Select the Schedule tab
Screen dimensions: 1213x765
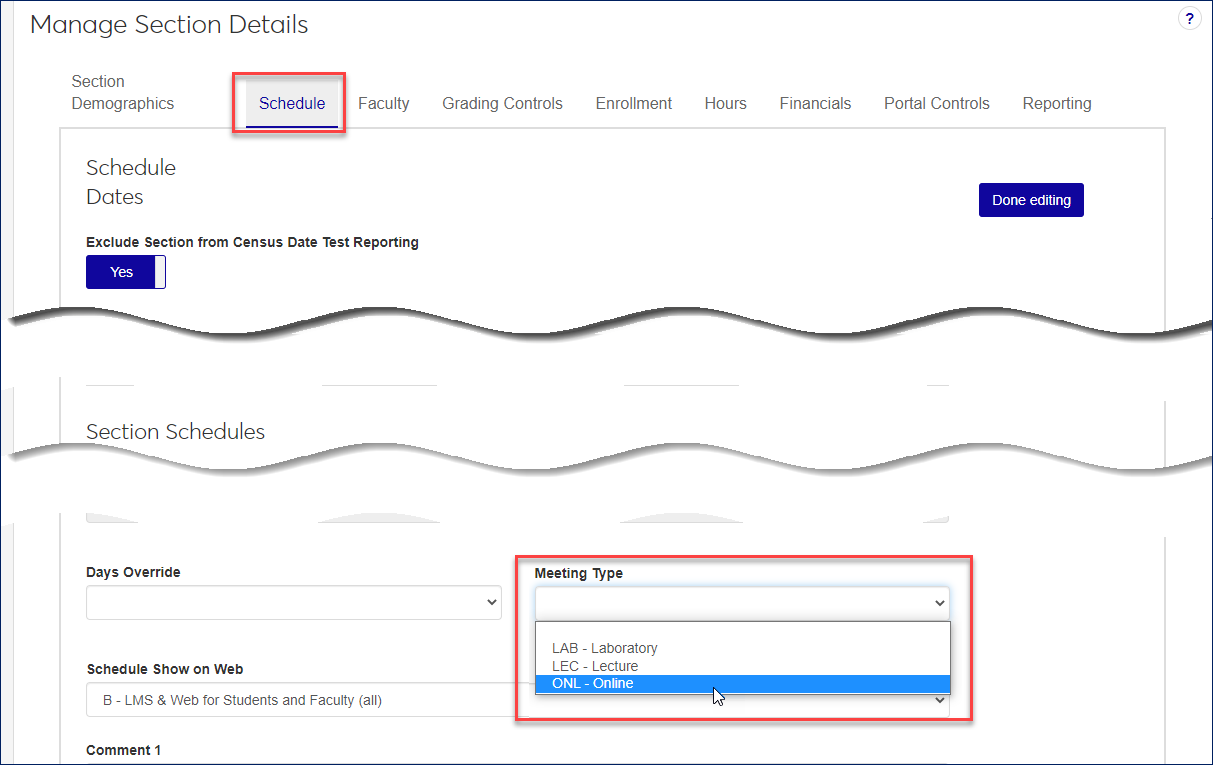tap(292, 103)
